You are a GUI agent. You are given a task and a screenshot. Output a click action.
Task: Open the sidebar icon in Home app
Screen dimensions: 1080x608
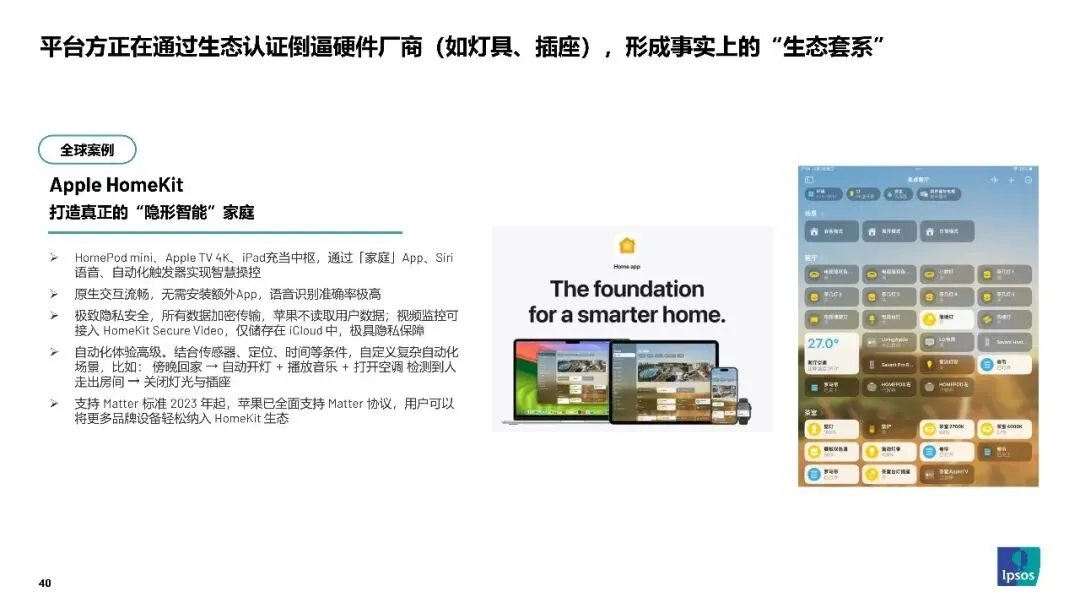[x=809, y=180]
